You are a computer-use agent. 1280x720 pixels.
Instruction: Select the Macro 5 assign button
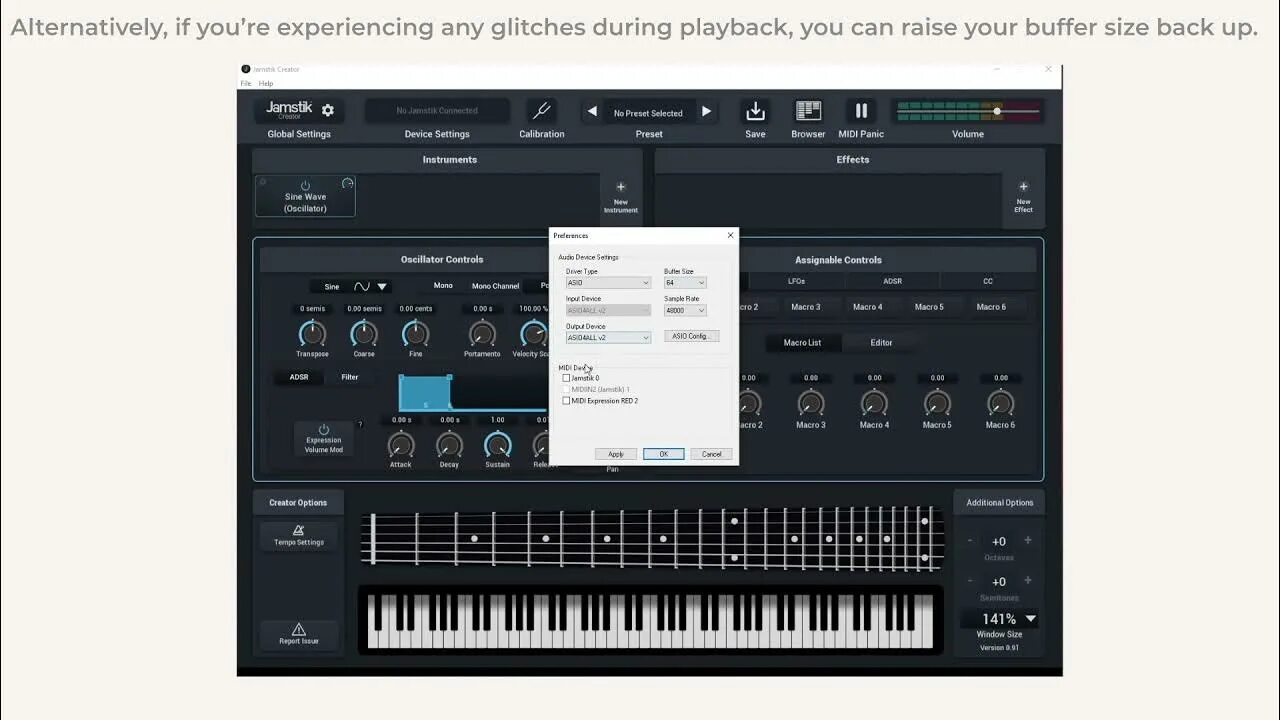929,307
